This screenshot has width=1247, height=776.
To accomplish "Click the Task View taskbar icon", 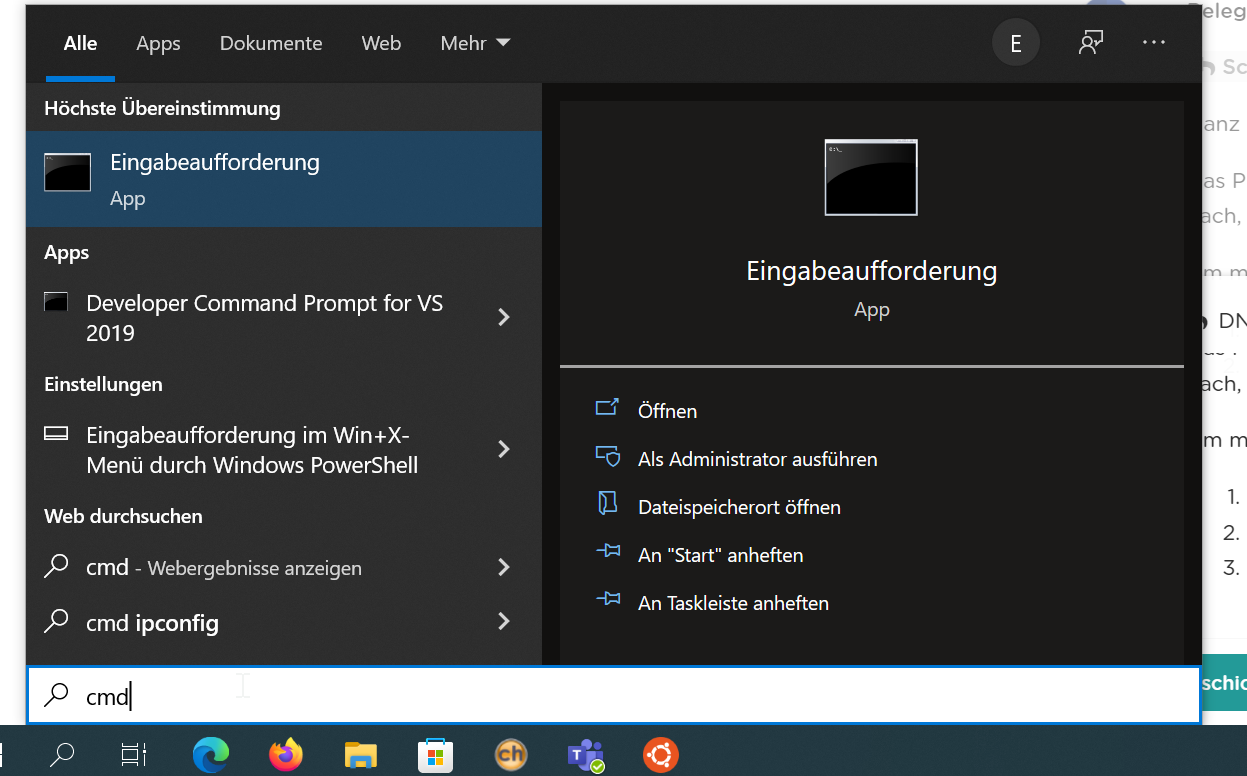I will (x=134, y=754).
